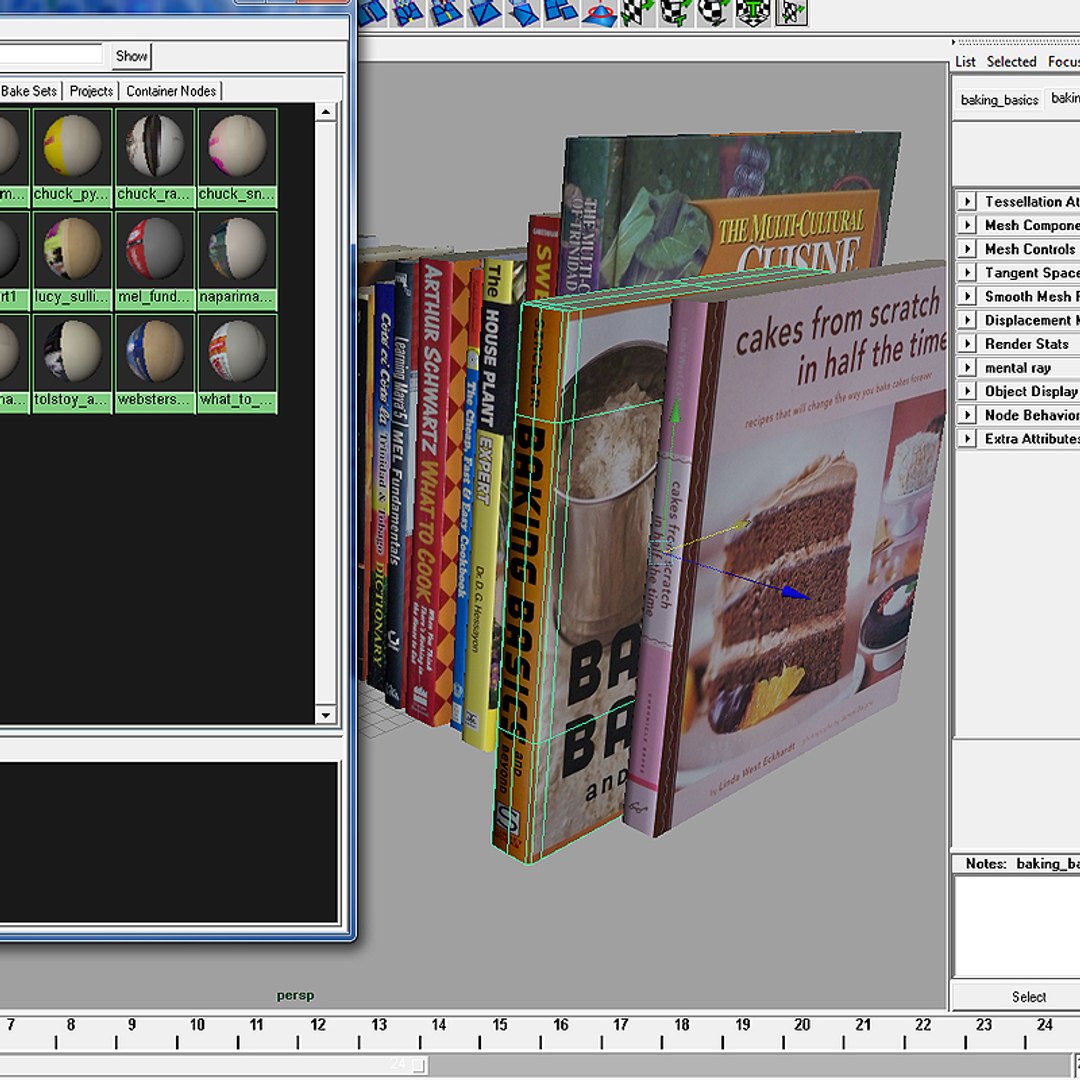
Task: Select the chuck_sn... material swatch
Action: tap(237, 156)
